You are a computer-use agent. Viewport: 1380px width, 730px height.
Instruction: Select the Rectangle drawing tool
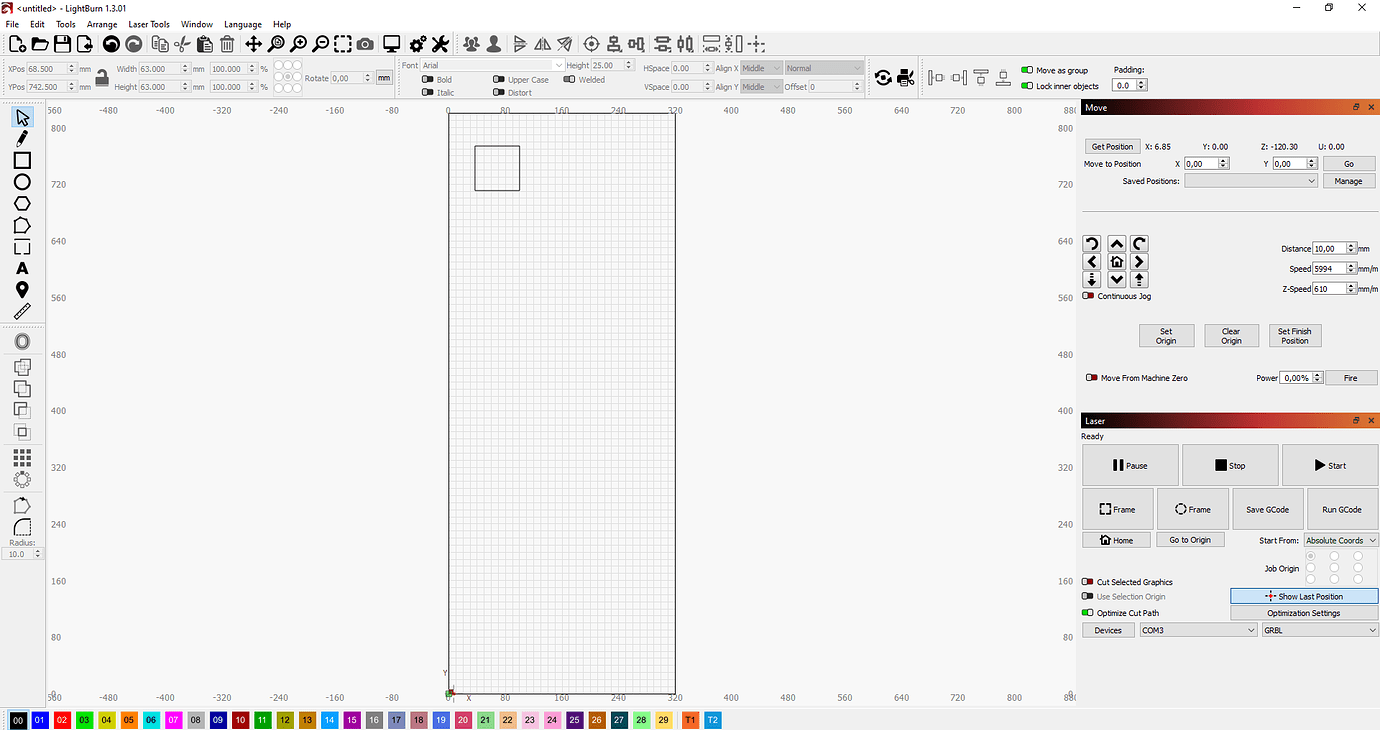(22, 160)
